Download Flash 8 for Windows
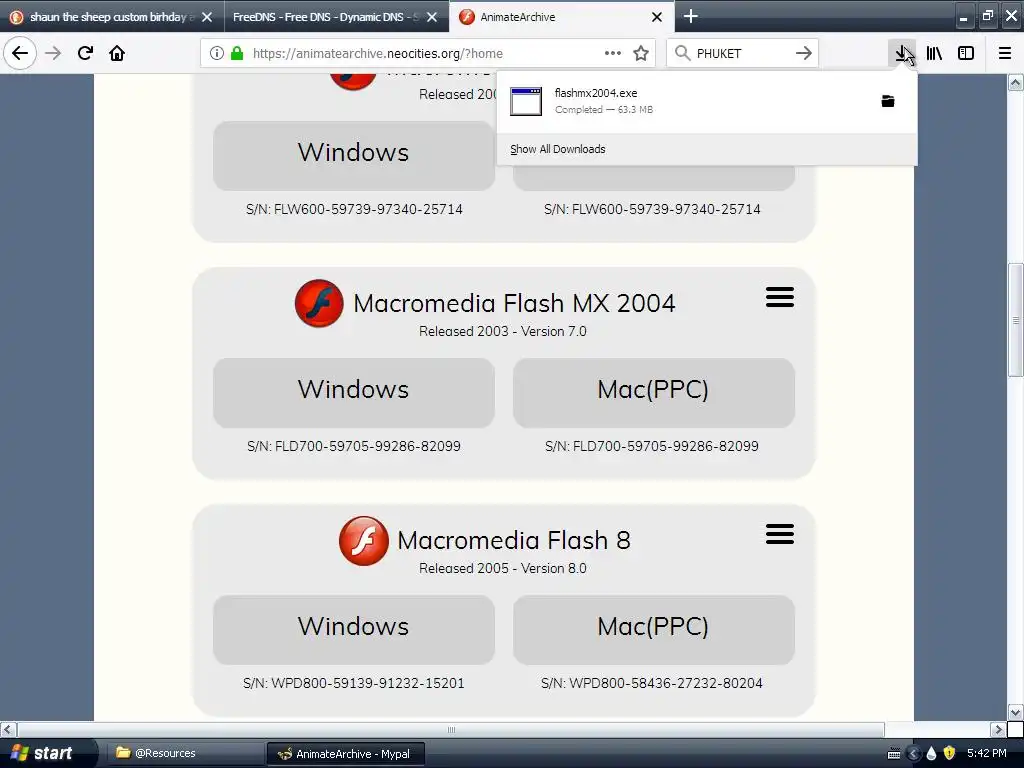The image size is (1024, 768). tap(353, 630)
